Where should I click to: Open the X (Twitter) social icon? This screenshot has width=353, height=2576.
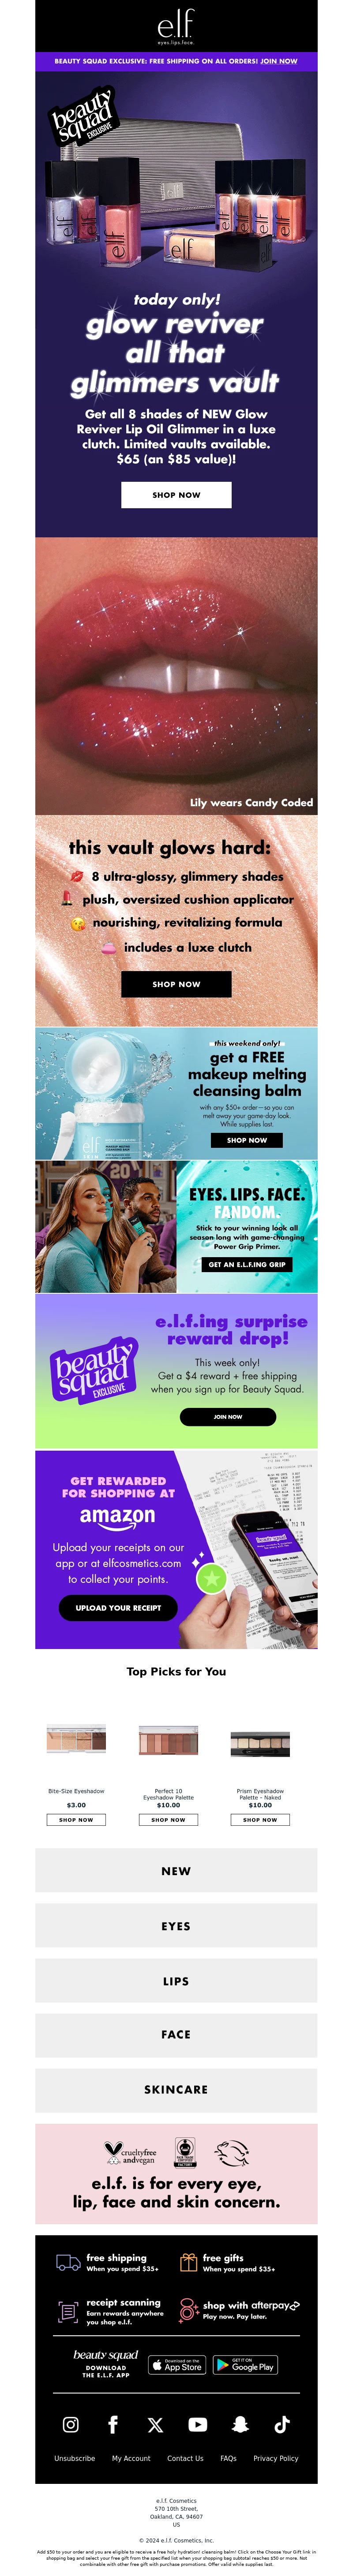pos(155,2424)
